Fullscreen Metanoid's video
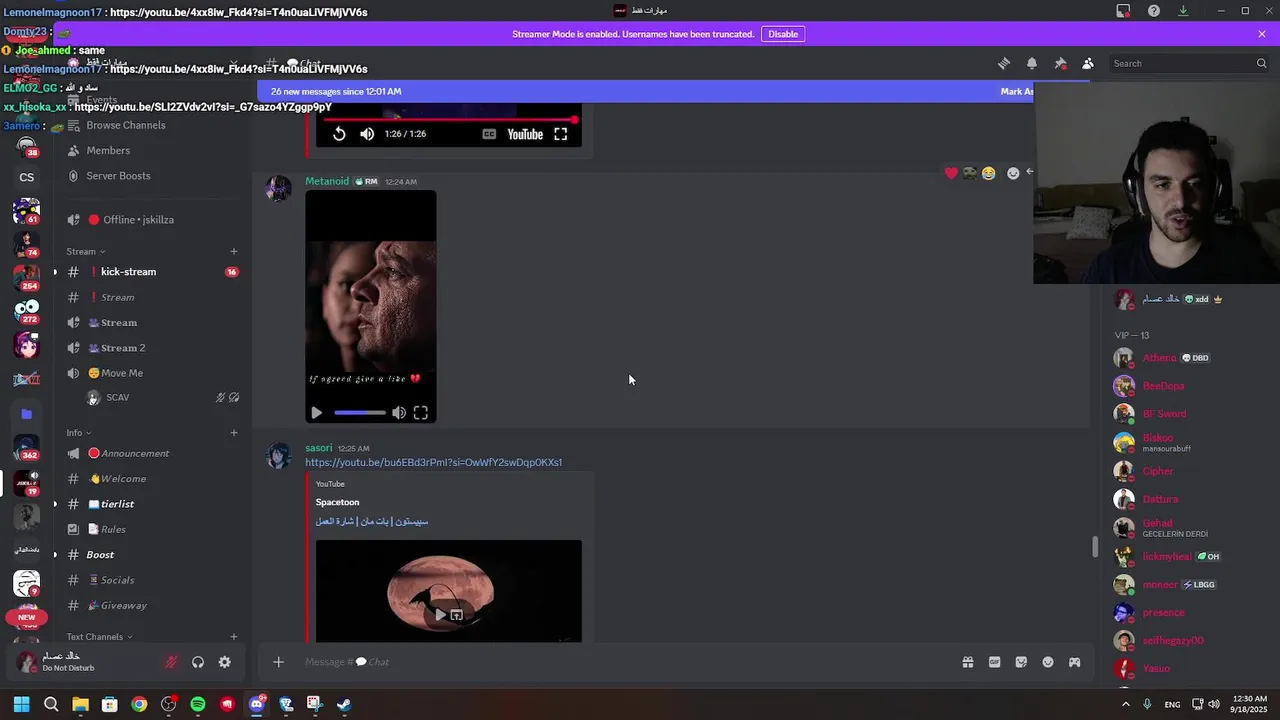The height and width of the screenshot is (720, 1280). tap(421, 413)
